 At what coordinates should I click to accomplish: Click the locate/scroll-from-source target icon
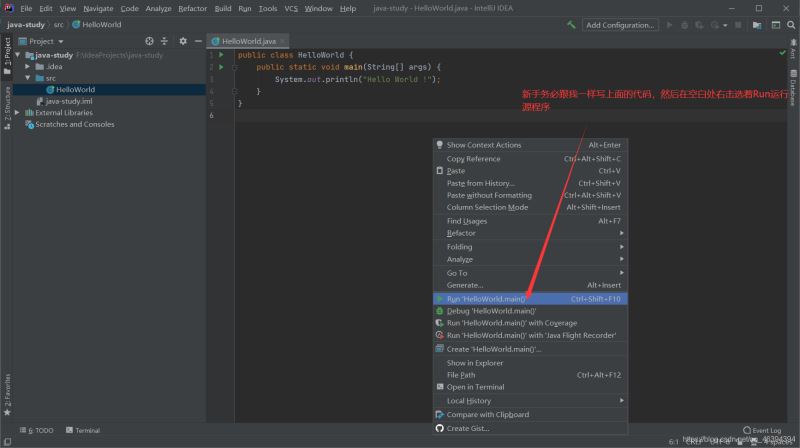[149, 41]
